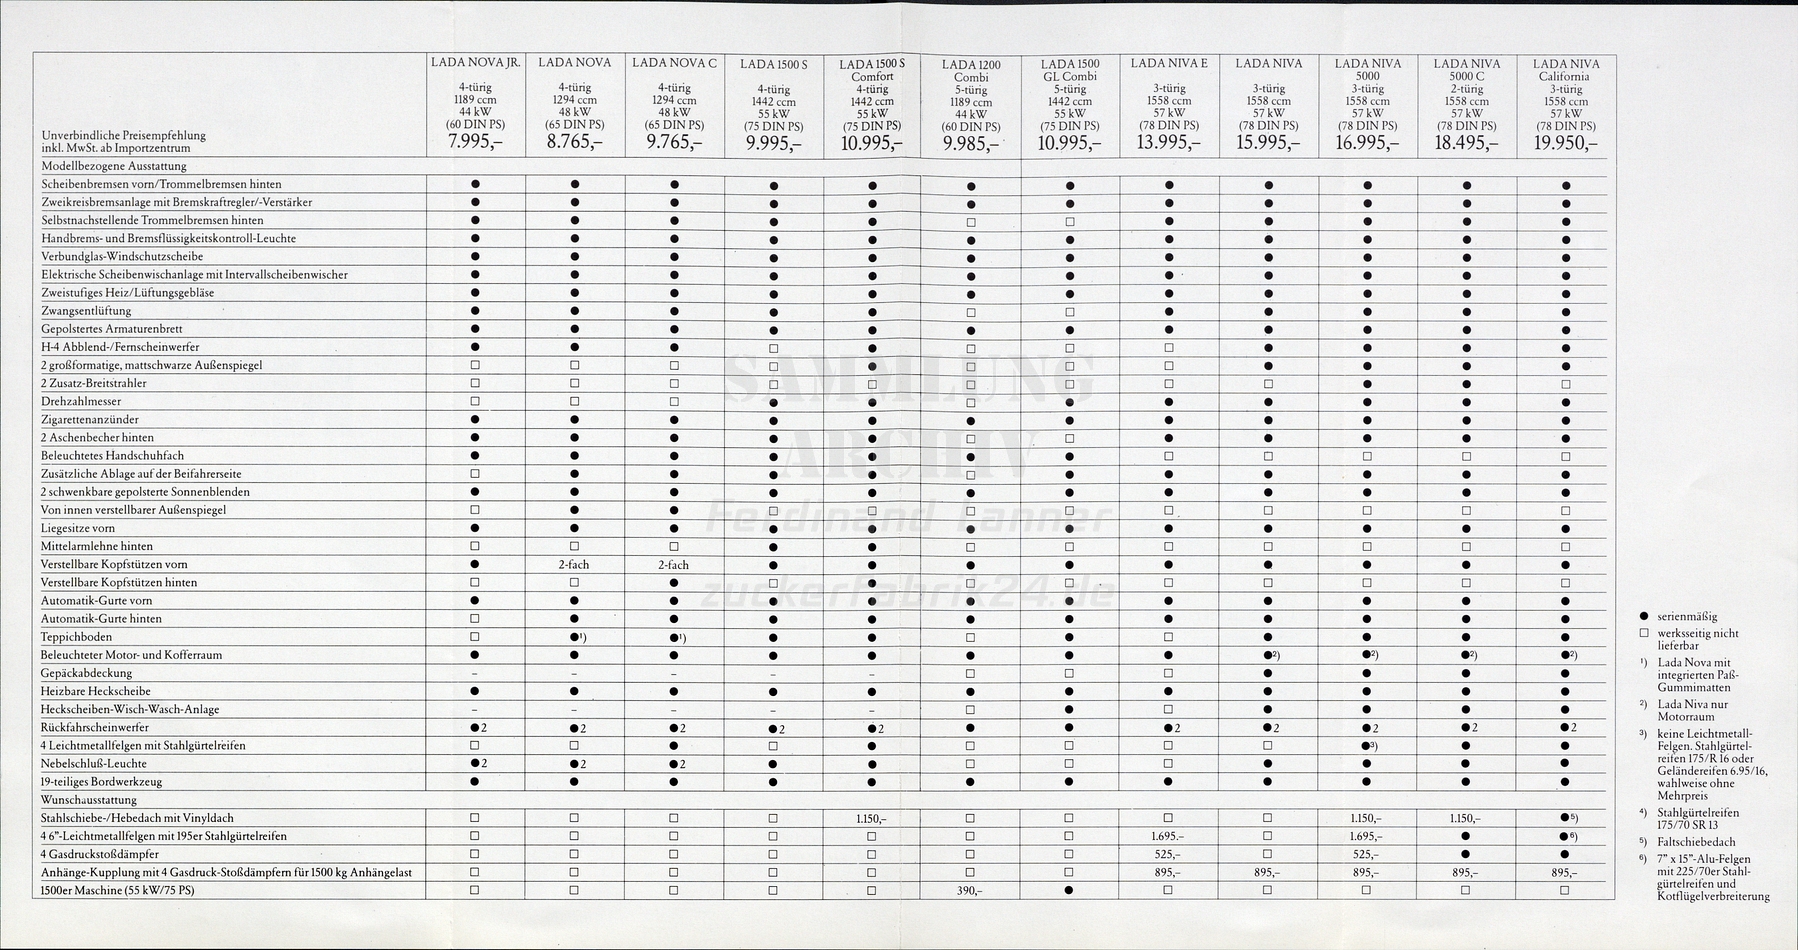
Task: Click '2-fach' in the LADA NOVA C column
Action: (x=673, y=565)
